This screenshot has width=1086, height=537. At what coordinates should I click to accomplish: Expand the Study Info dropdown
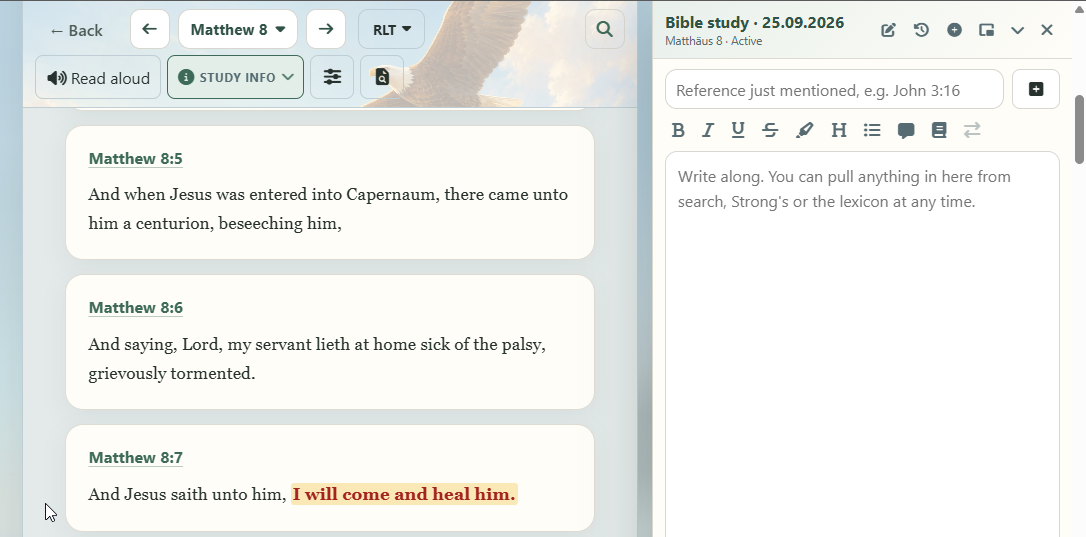click(235, 77)
